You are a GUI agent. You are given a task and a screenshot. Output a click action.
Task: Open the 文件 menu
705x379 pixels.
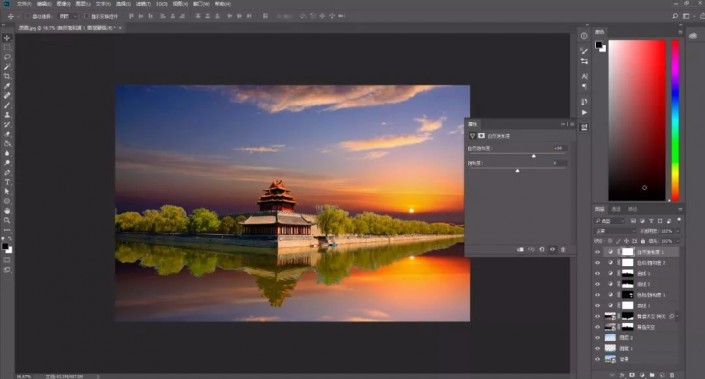(x=24, y=4)
